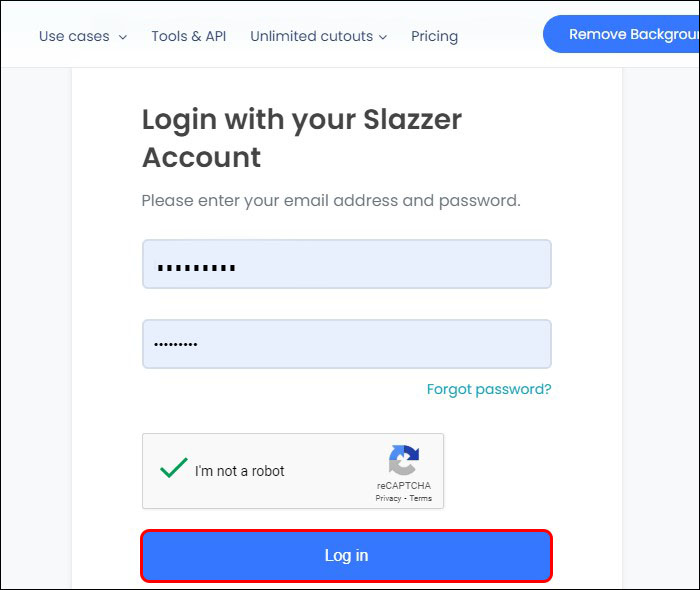Click the Login with your Slazzer Account heading
This screenshot has width=700, height=590.
[301, 138]
